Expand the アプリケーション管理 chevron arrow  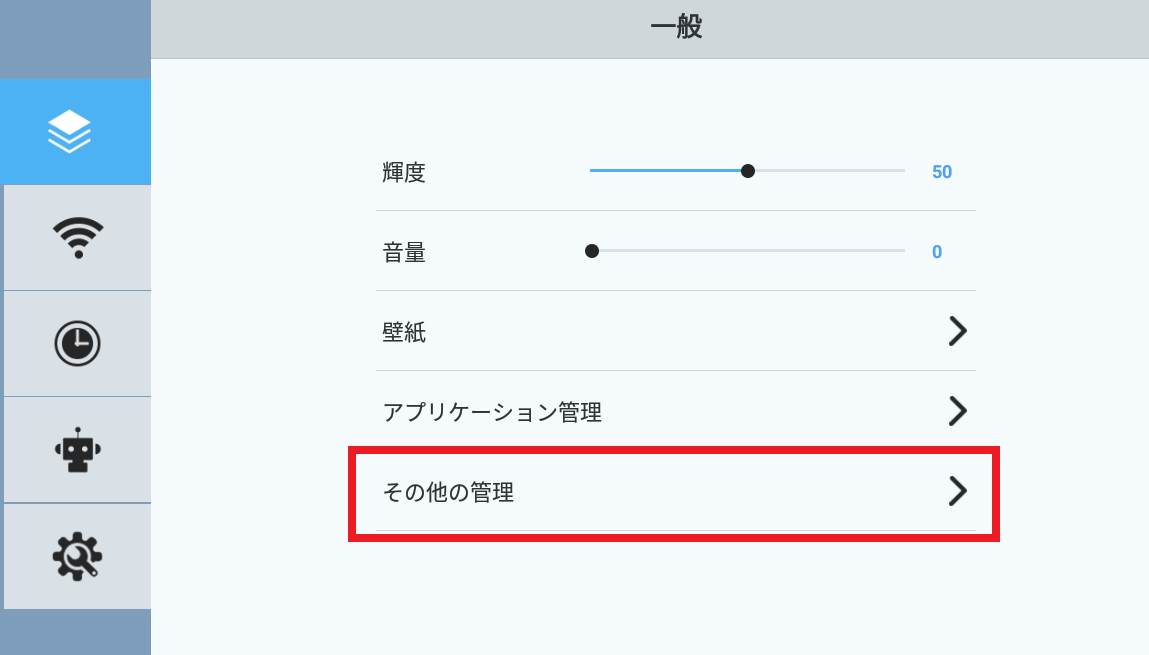[x=958, y=411]
